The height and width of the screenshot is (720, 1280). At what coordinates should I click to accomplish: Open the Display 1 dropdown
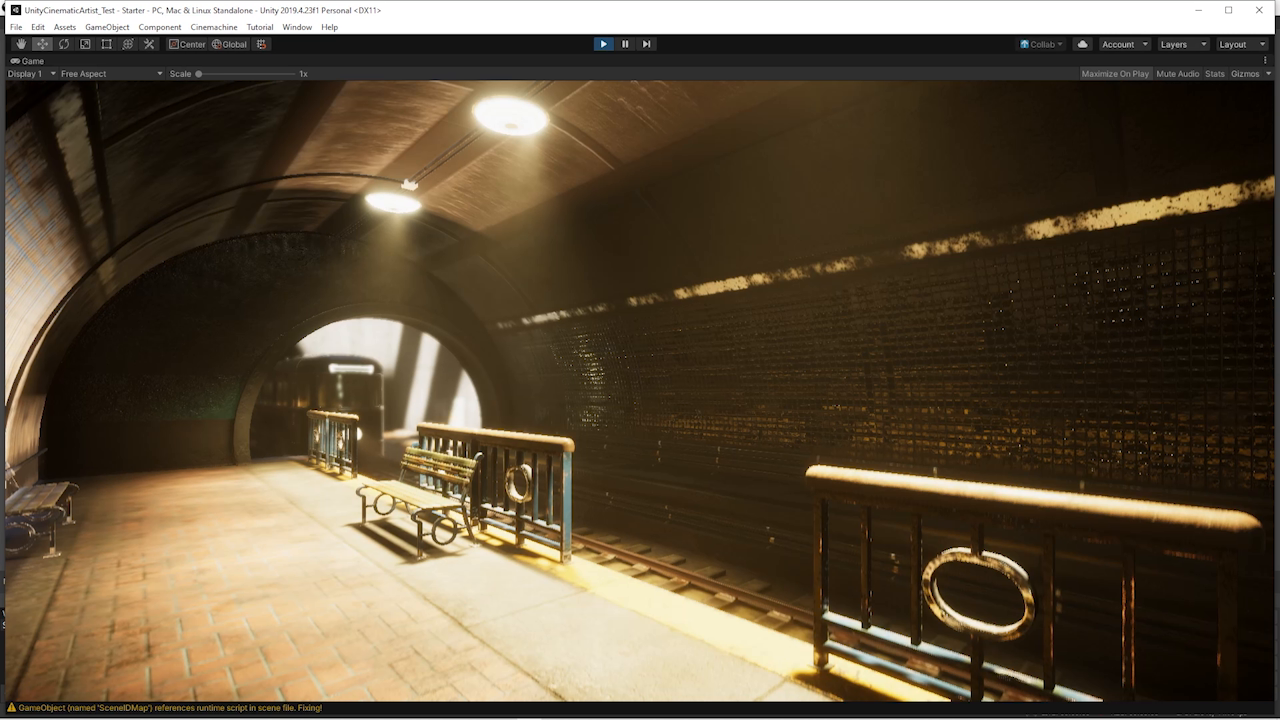point(30,73)
